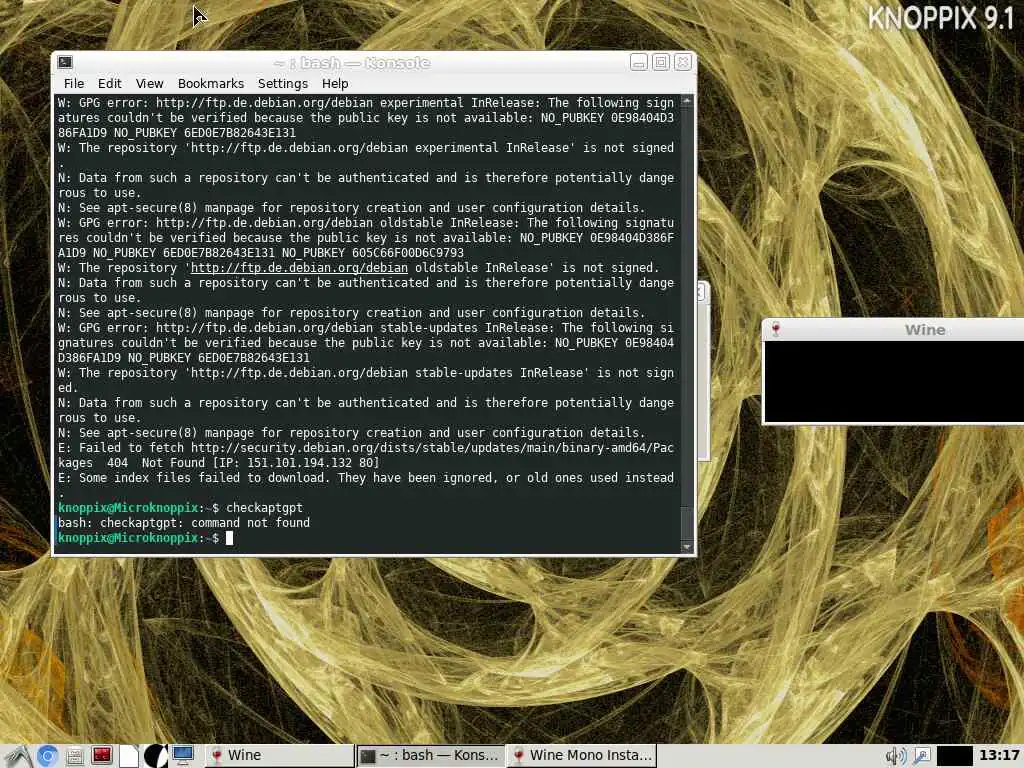Open the underlined ftp.de.debian.org/debian link
The image size is (1024, 768).
pyautogui.click(x=299, y=268)
